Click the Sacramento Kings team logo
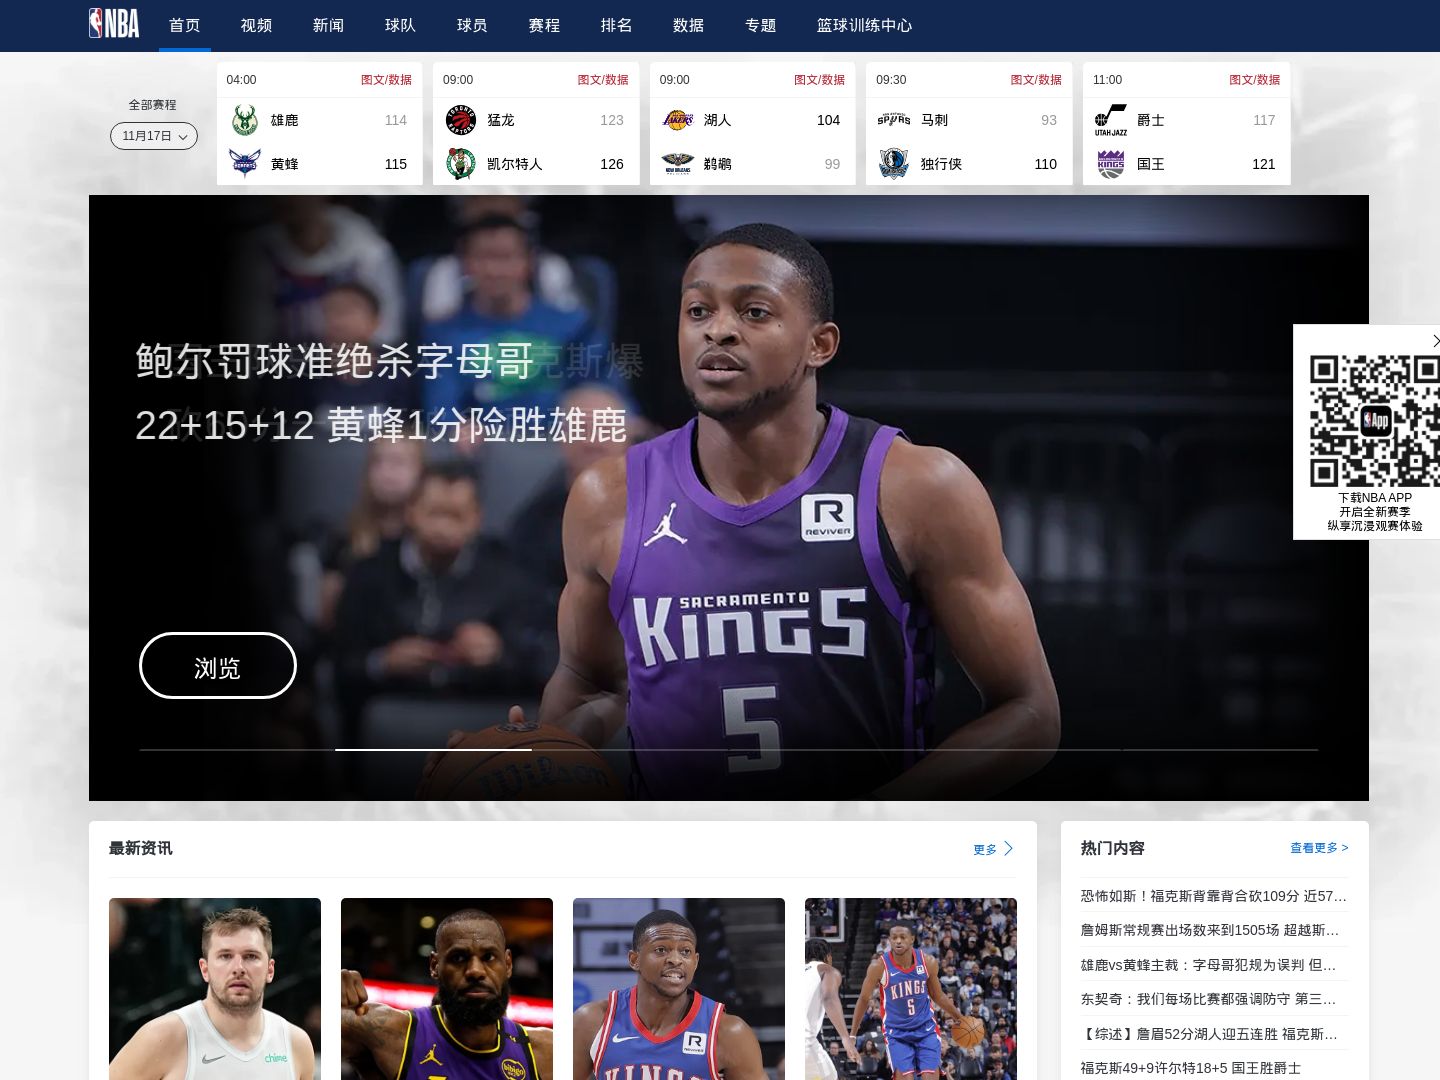This screenshot has height=1080, width=1440. click(x=1110, y=164)
